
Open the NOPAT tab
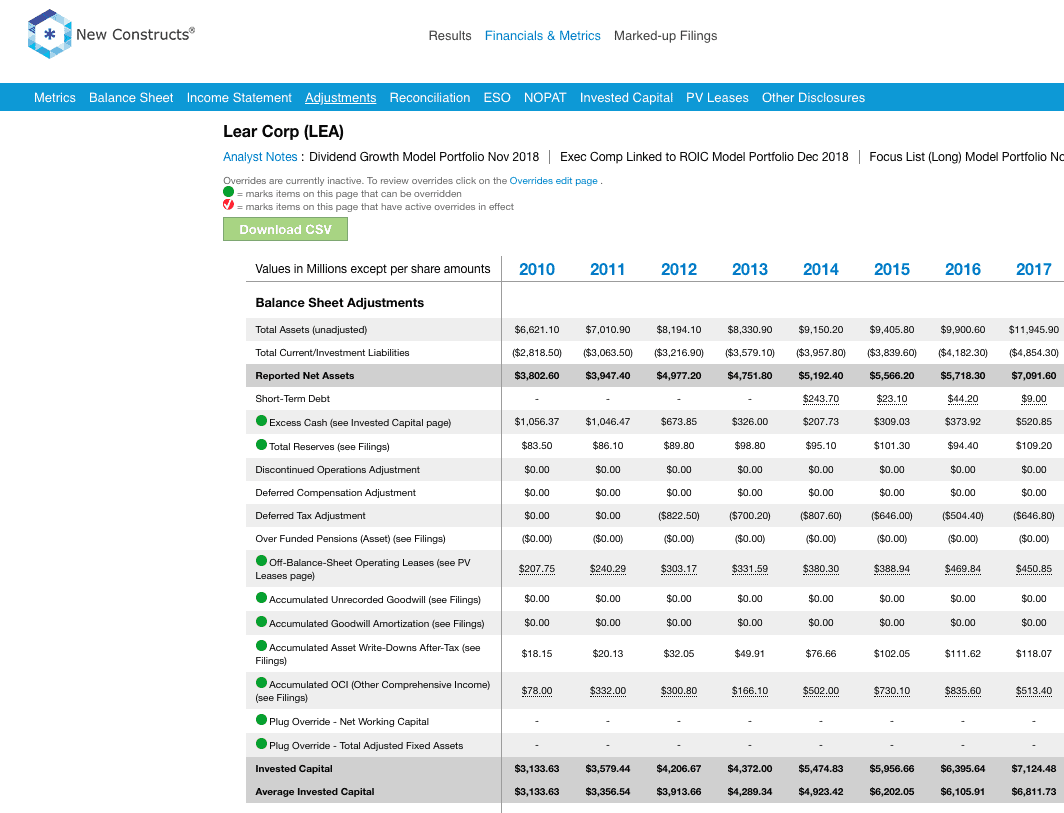[x=545, y=98]
